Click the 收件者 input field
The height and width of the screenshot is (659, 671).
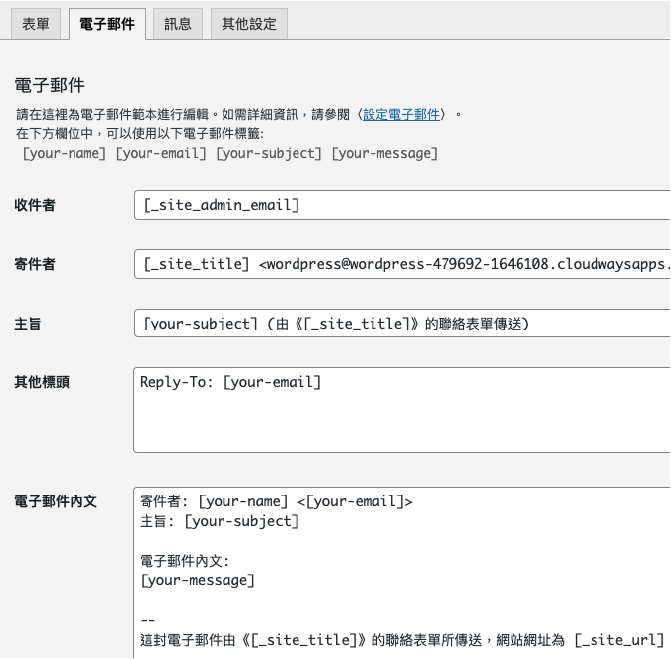[400, 205]
